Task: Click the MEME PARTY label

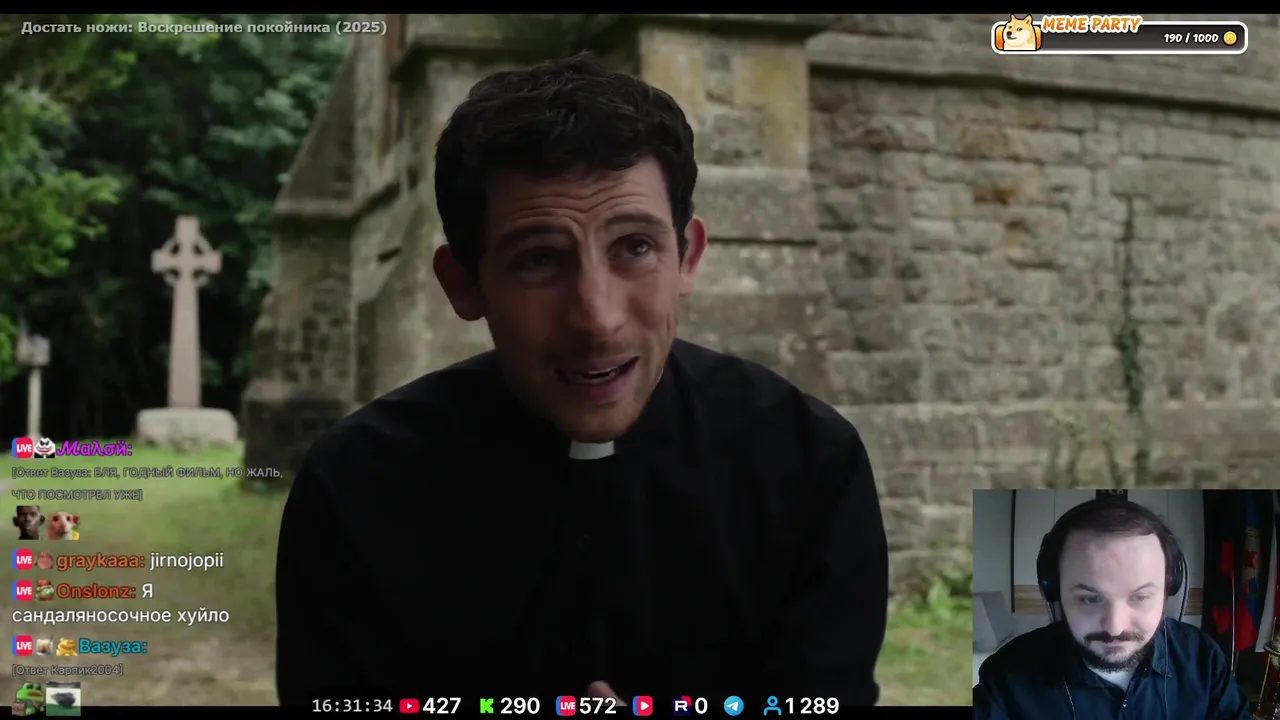Action: click(x=1091, y=25)
